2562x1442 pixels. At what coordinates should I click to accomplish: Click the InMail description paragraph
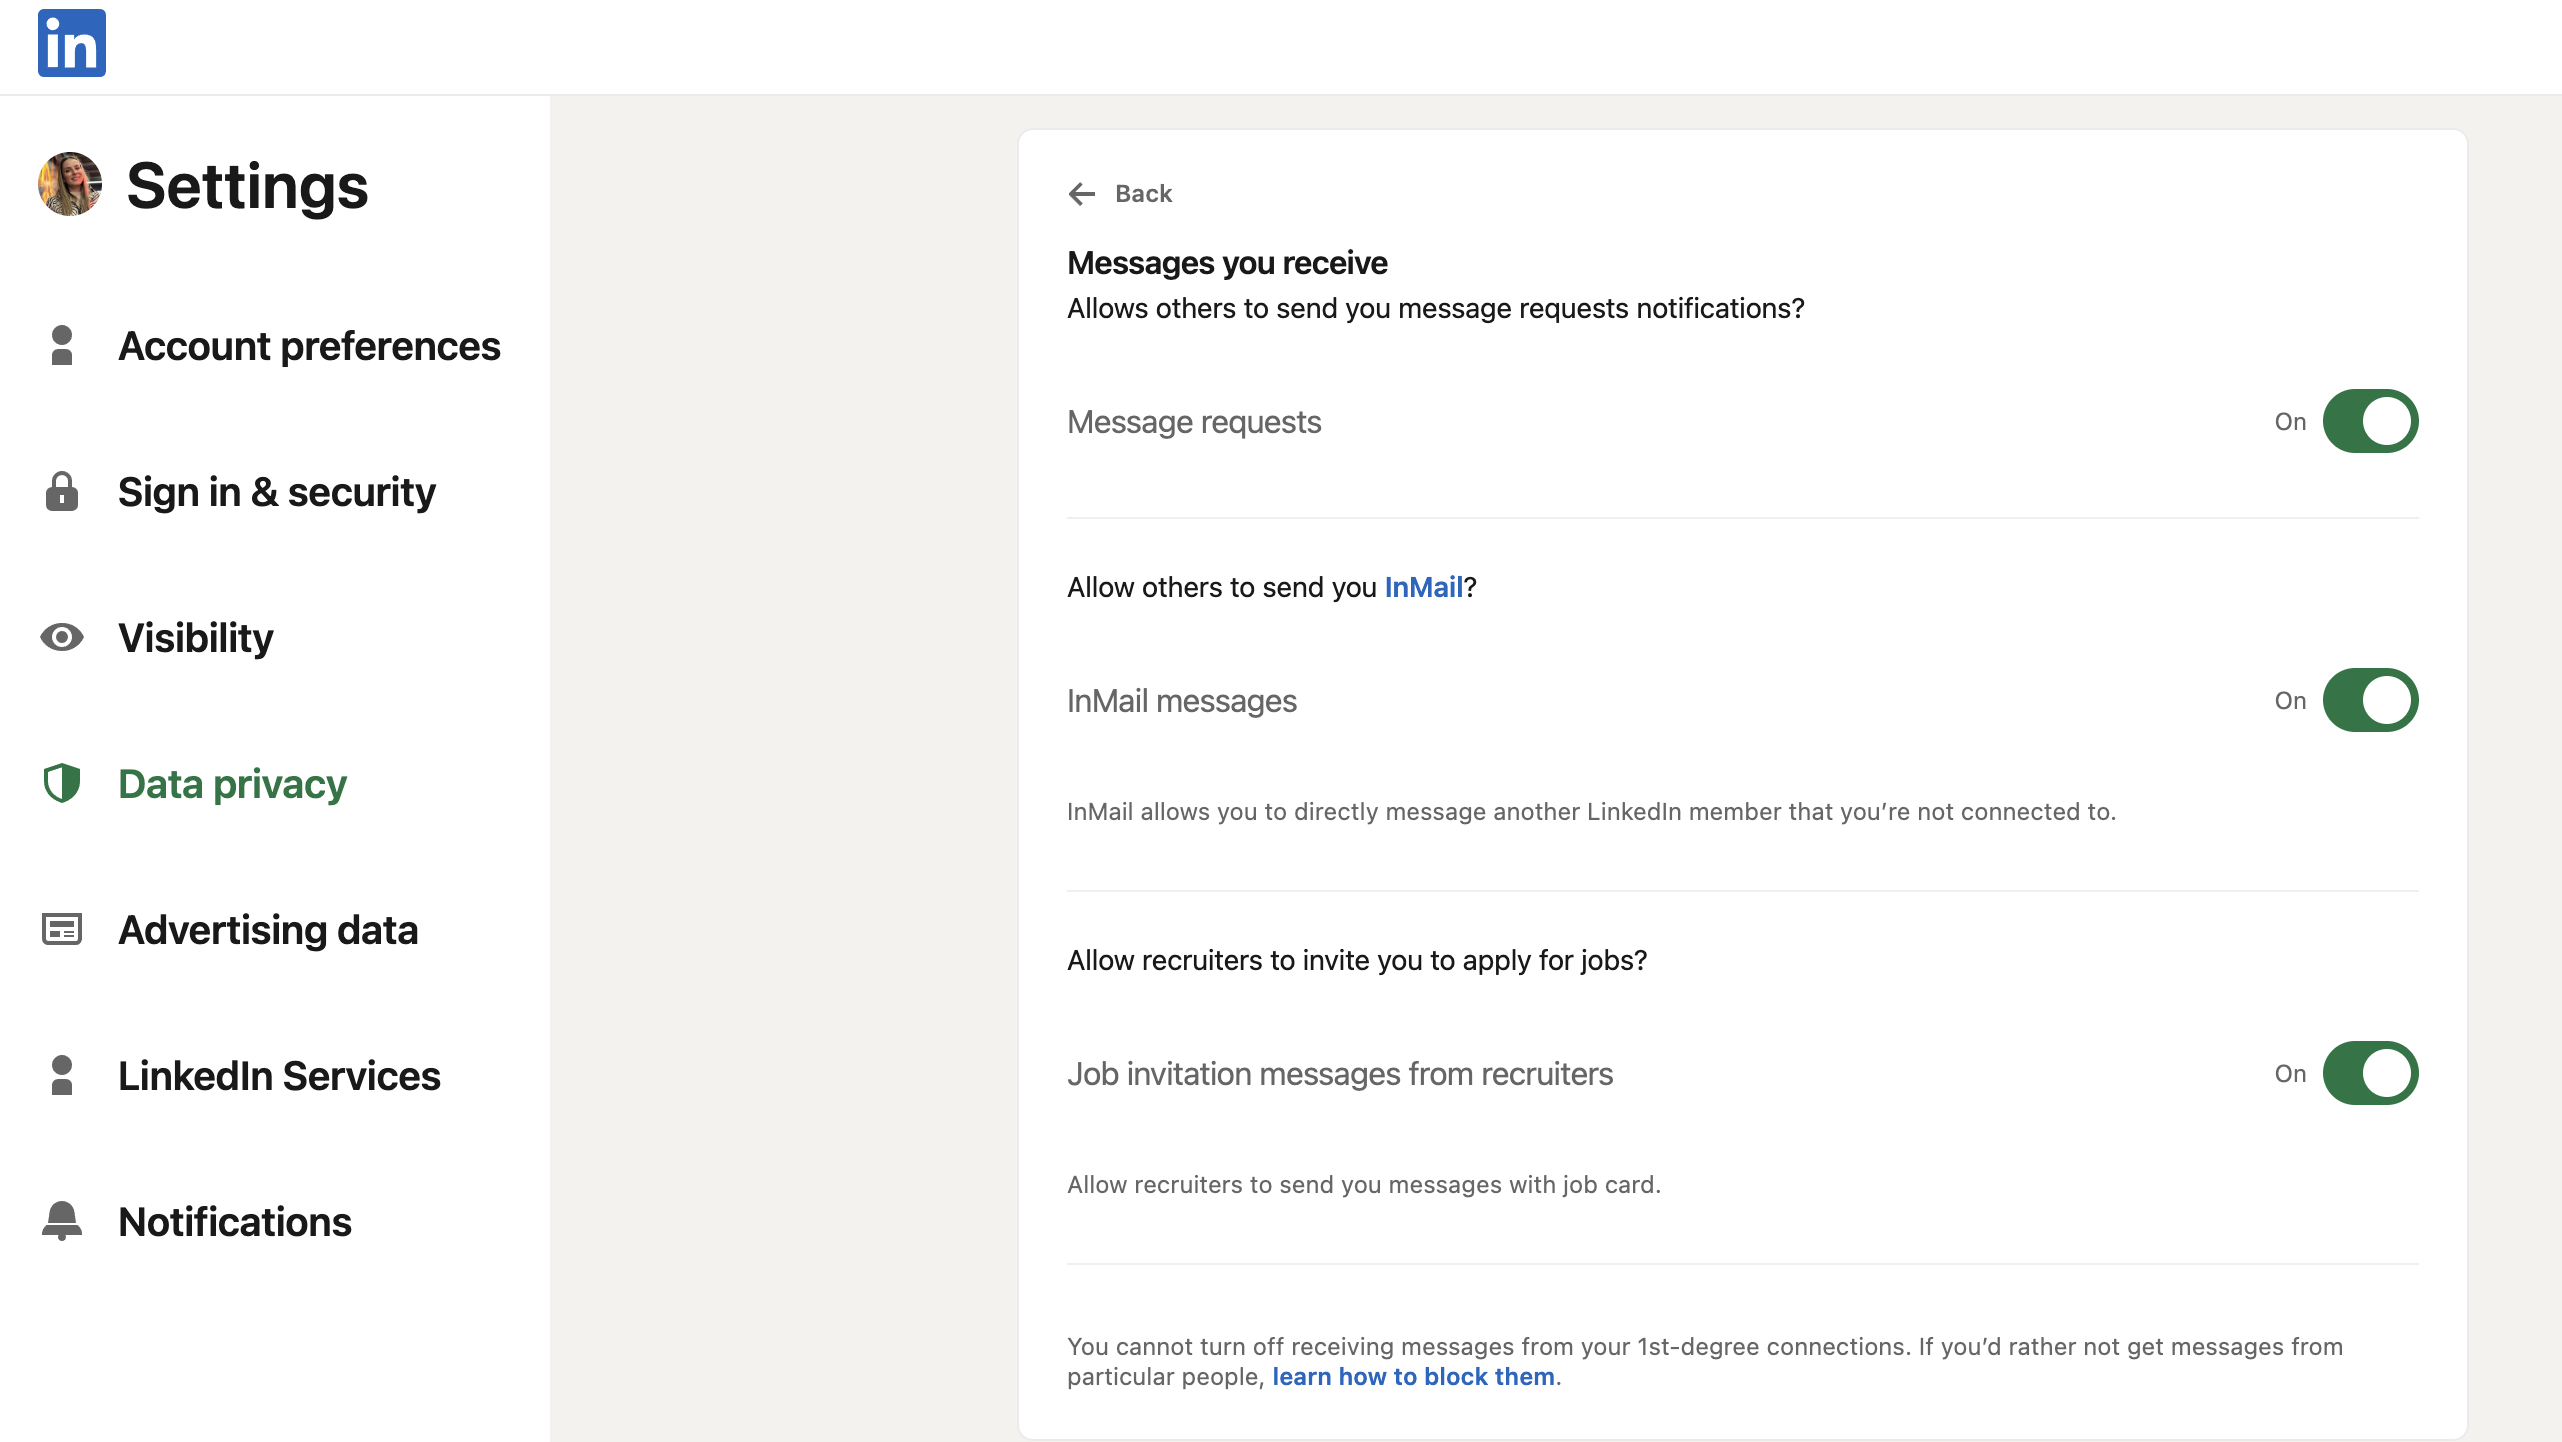(x=1591, y=811)
